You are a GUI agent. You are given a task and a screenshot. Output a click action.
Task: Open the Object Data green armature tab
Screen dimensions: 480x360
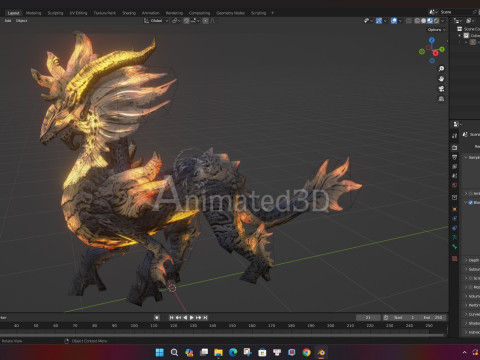point(454,237)
